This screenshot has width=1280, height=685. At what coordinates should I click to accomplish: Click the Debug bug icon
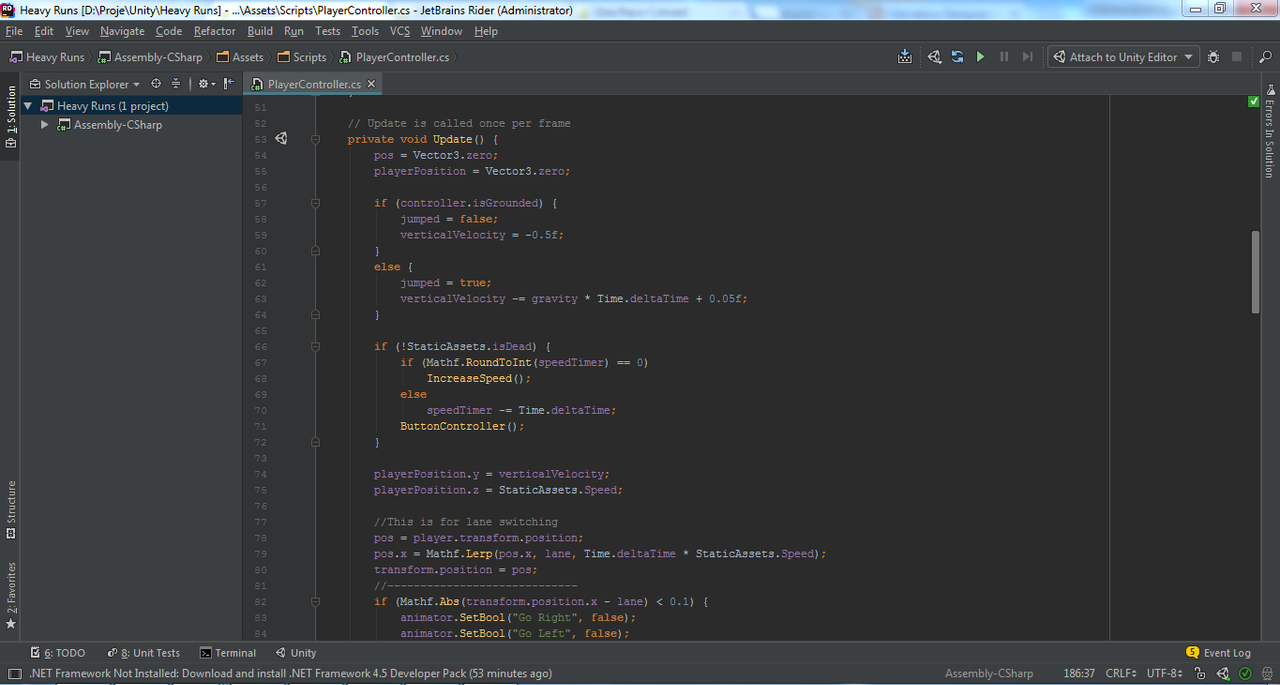(1213, 57)
